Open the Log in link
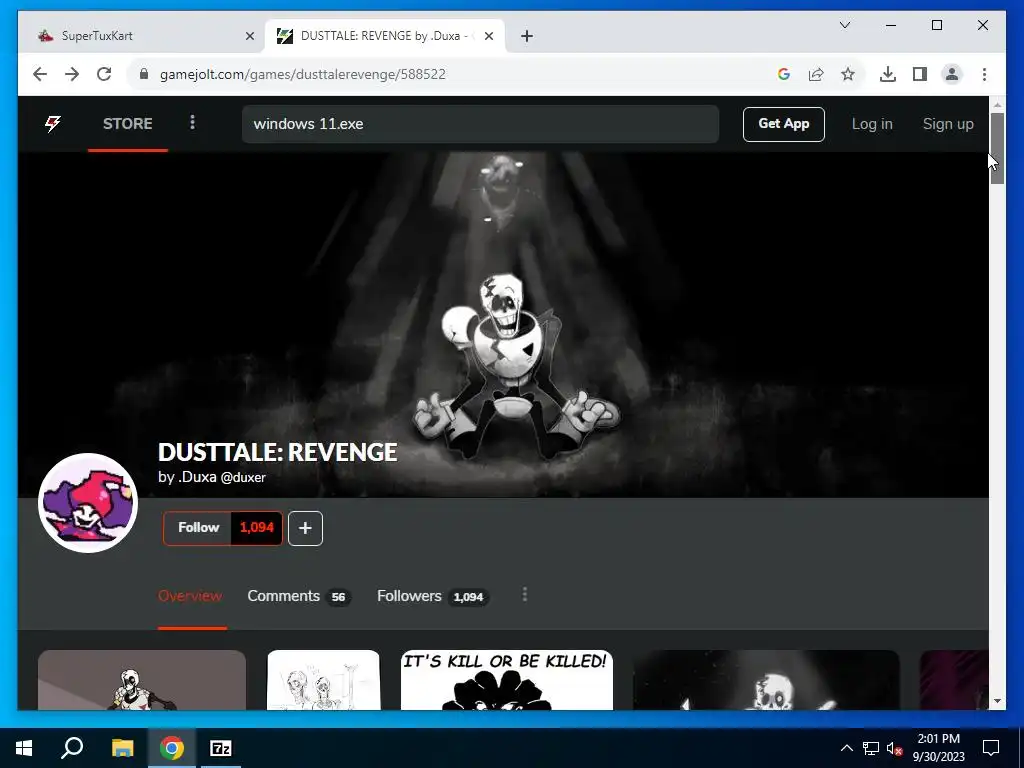 click(x=872, y=124)
